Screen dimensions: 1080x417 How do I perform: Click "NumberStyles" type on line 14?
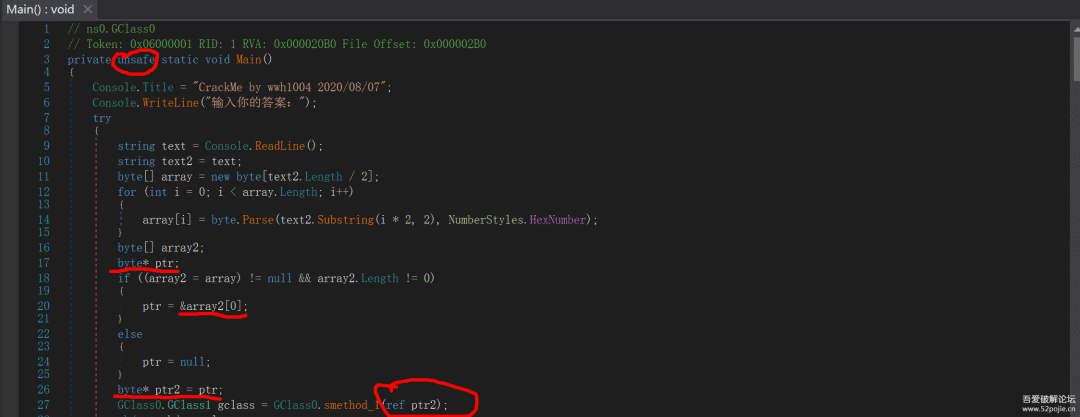486,220
